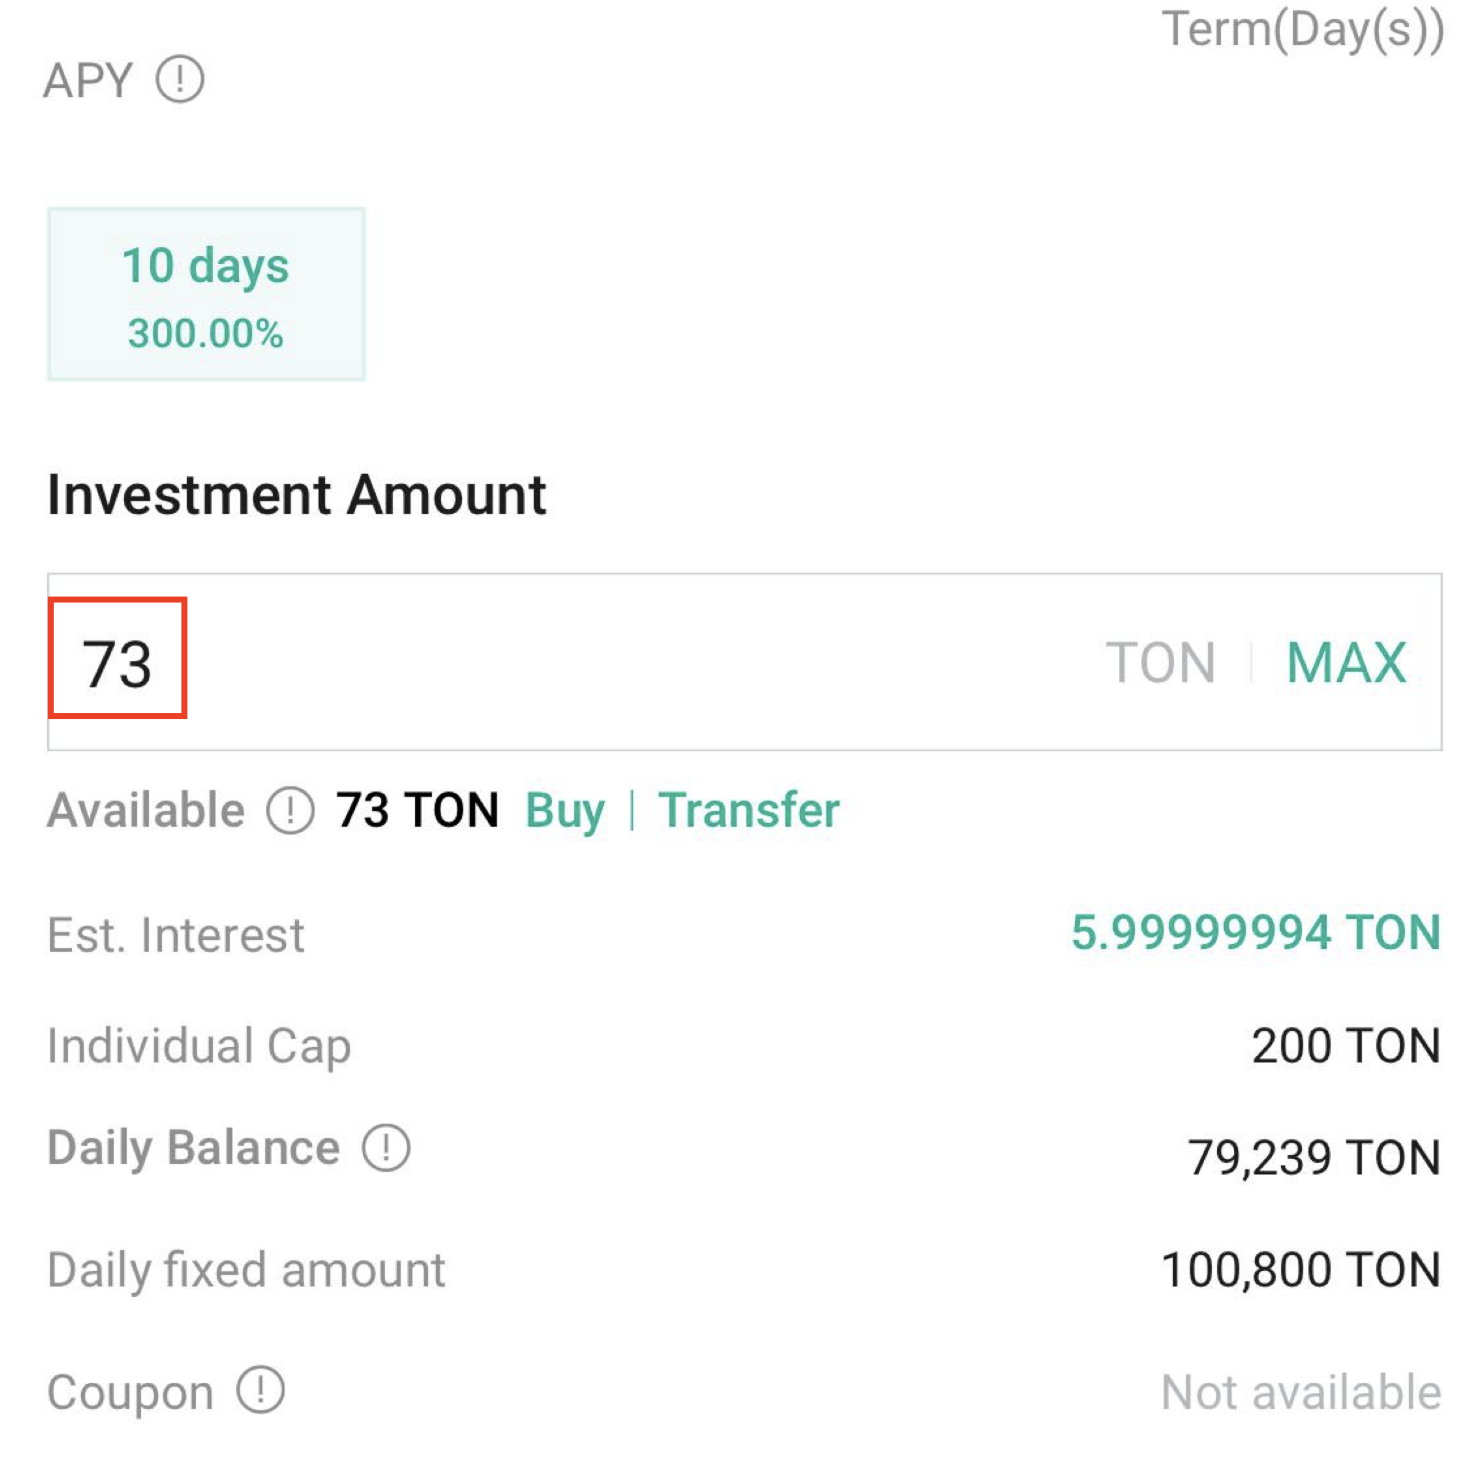Tap the Not available coupon selector
The image size is (1472, 1464).
point(1300,1392)
